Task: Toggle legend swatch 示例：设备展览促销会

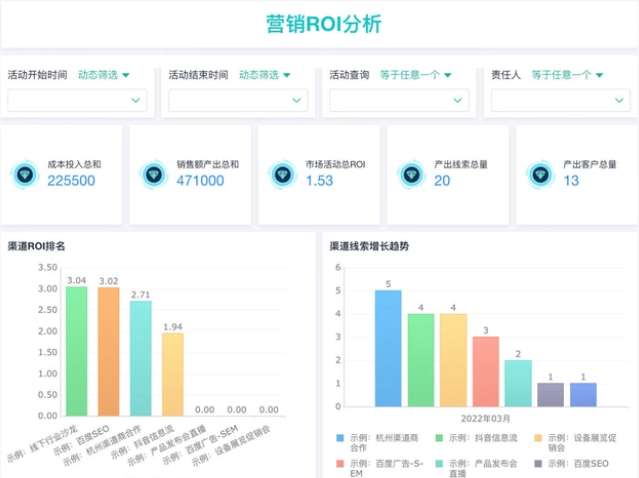Action: point(538,438)
